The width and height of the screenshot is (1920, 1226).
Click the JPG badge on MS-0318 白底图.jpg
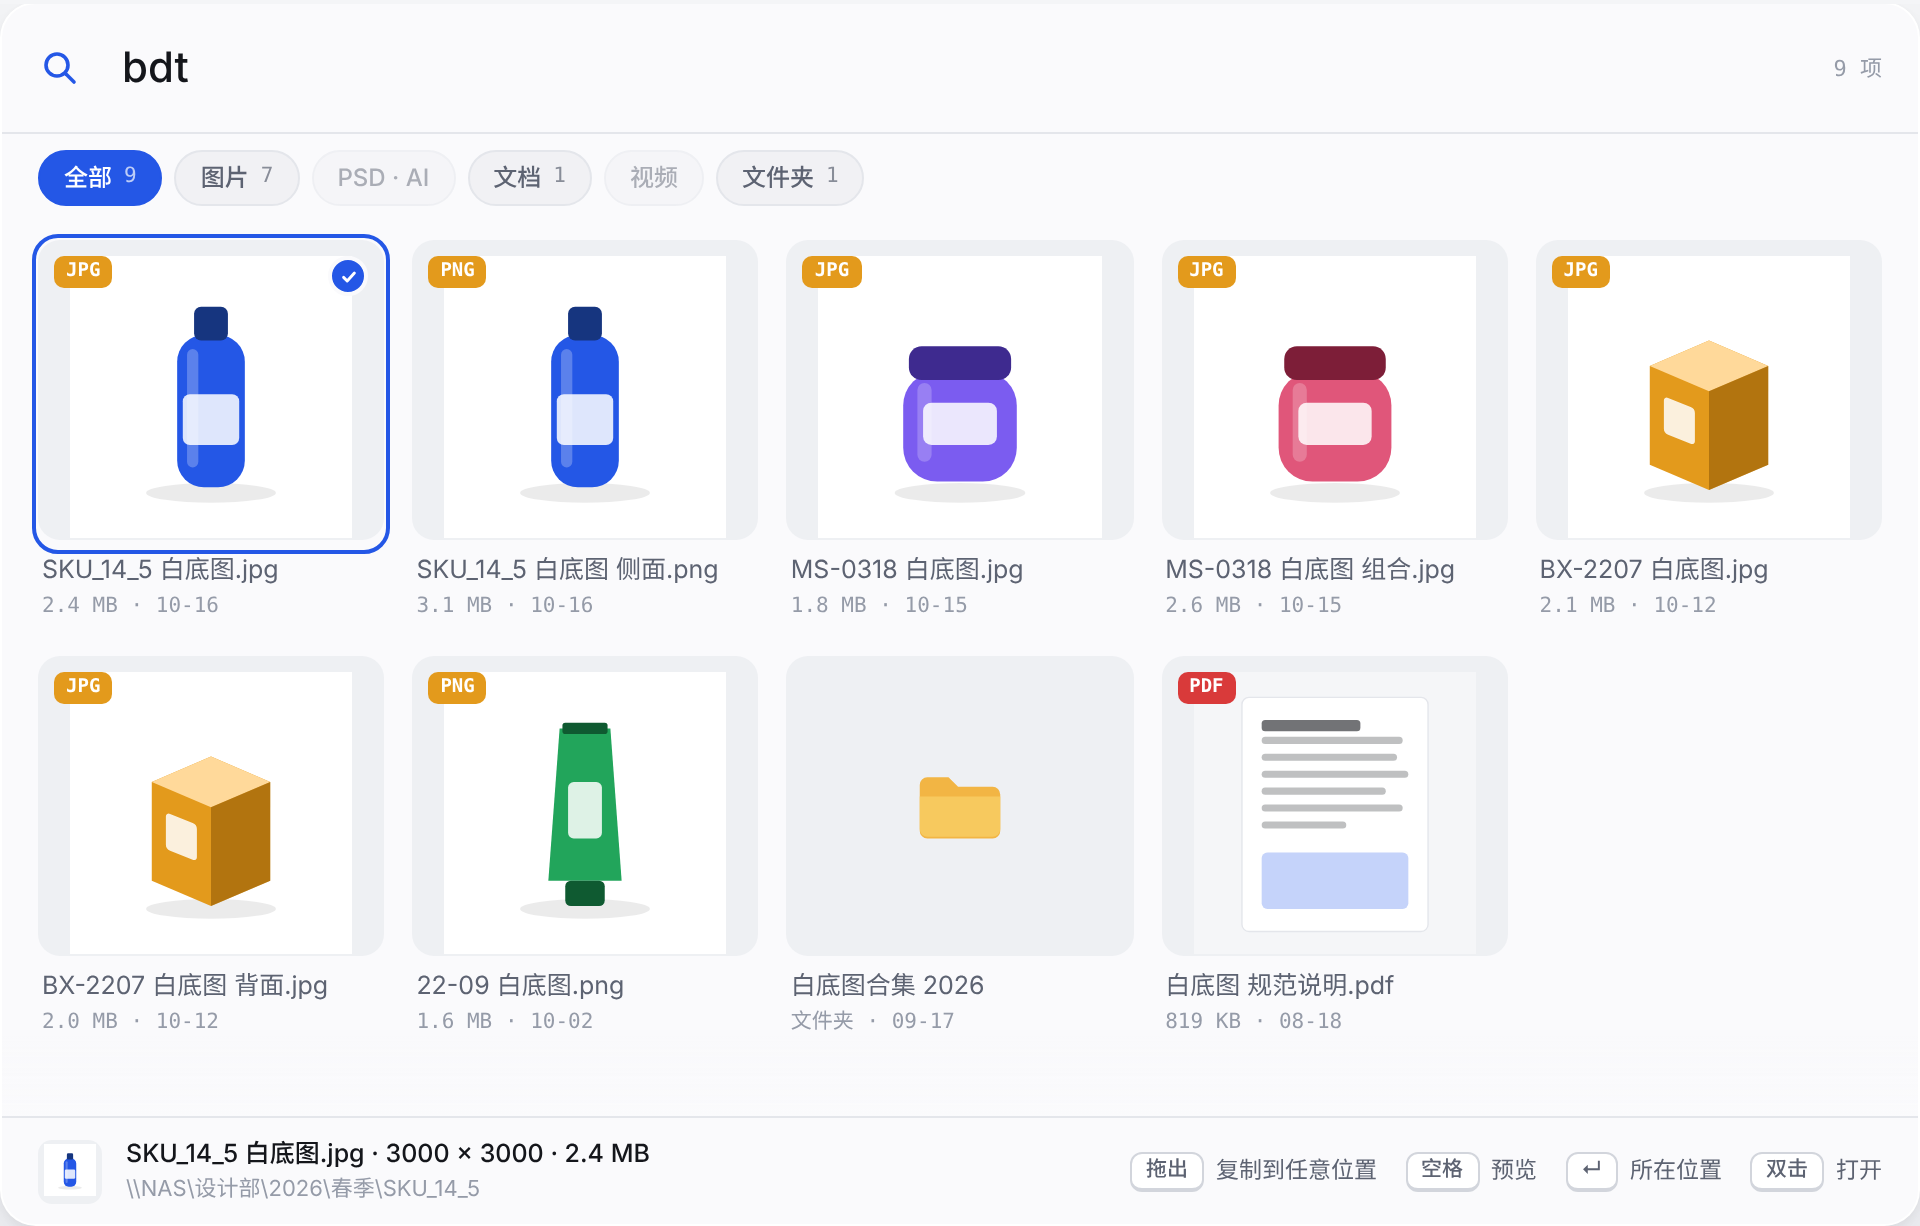point(832,270)
